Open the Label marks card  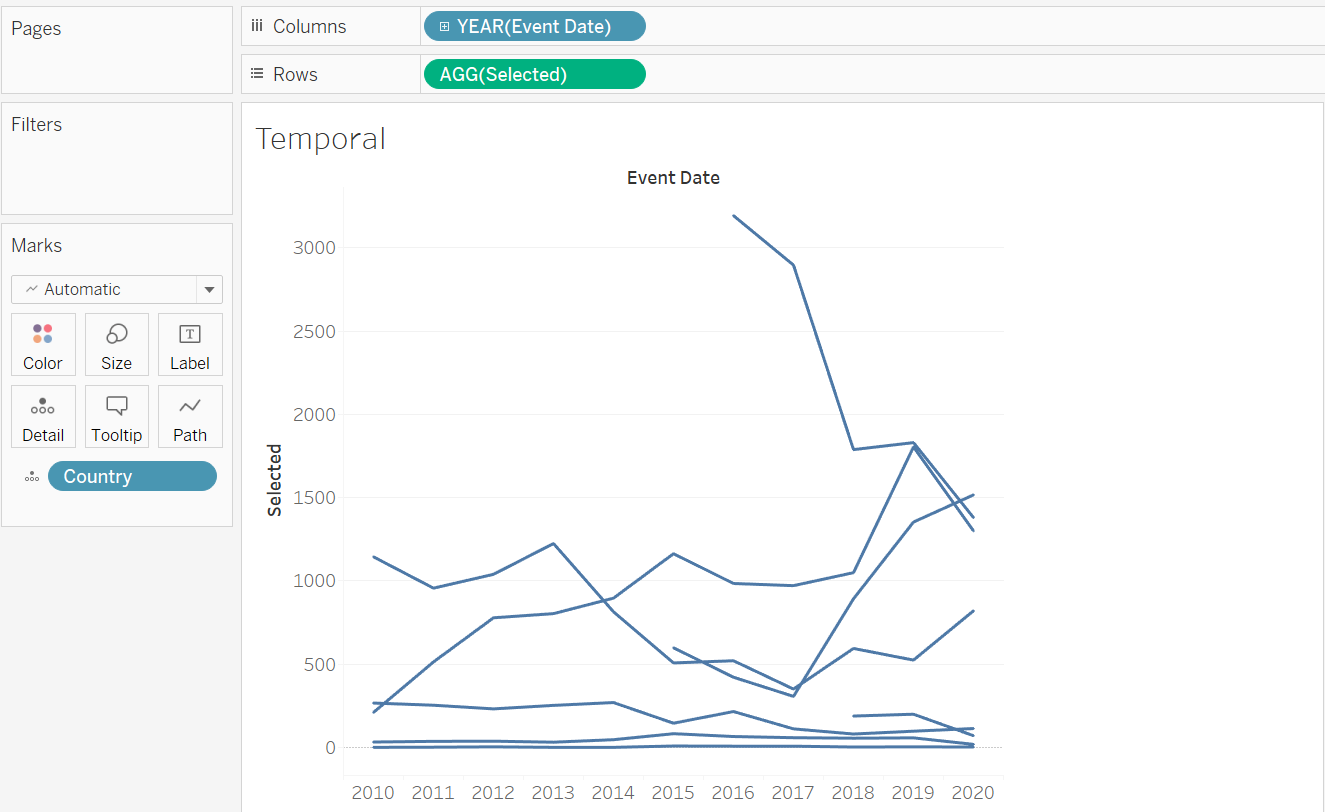pyautogui.click(x=190, y=345)
